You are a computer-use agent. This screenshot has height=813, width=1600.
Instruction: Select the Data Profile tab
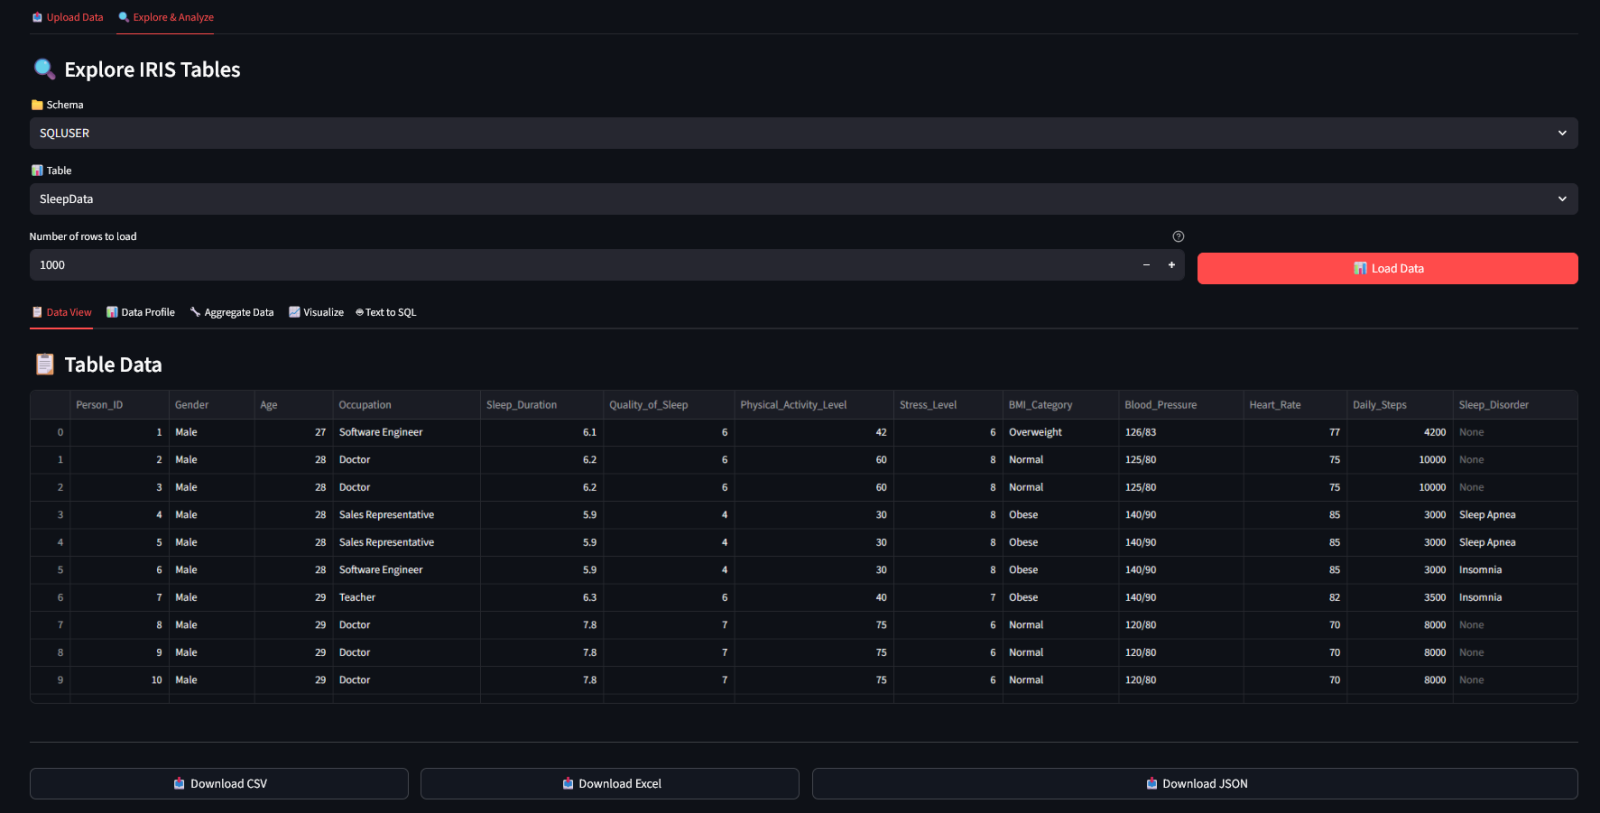pos(141,312)
